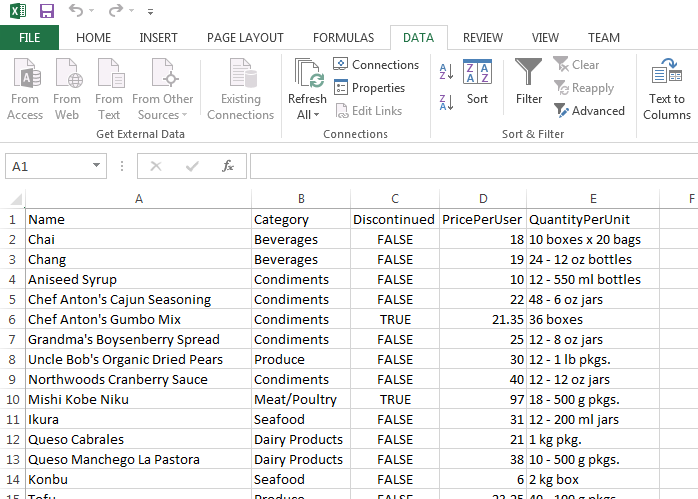The width and height of the screenshot is (698, 499).
Task: Select column C header
Action: point(395,199)
